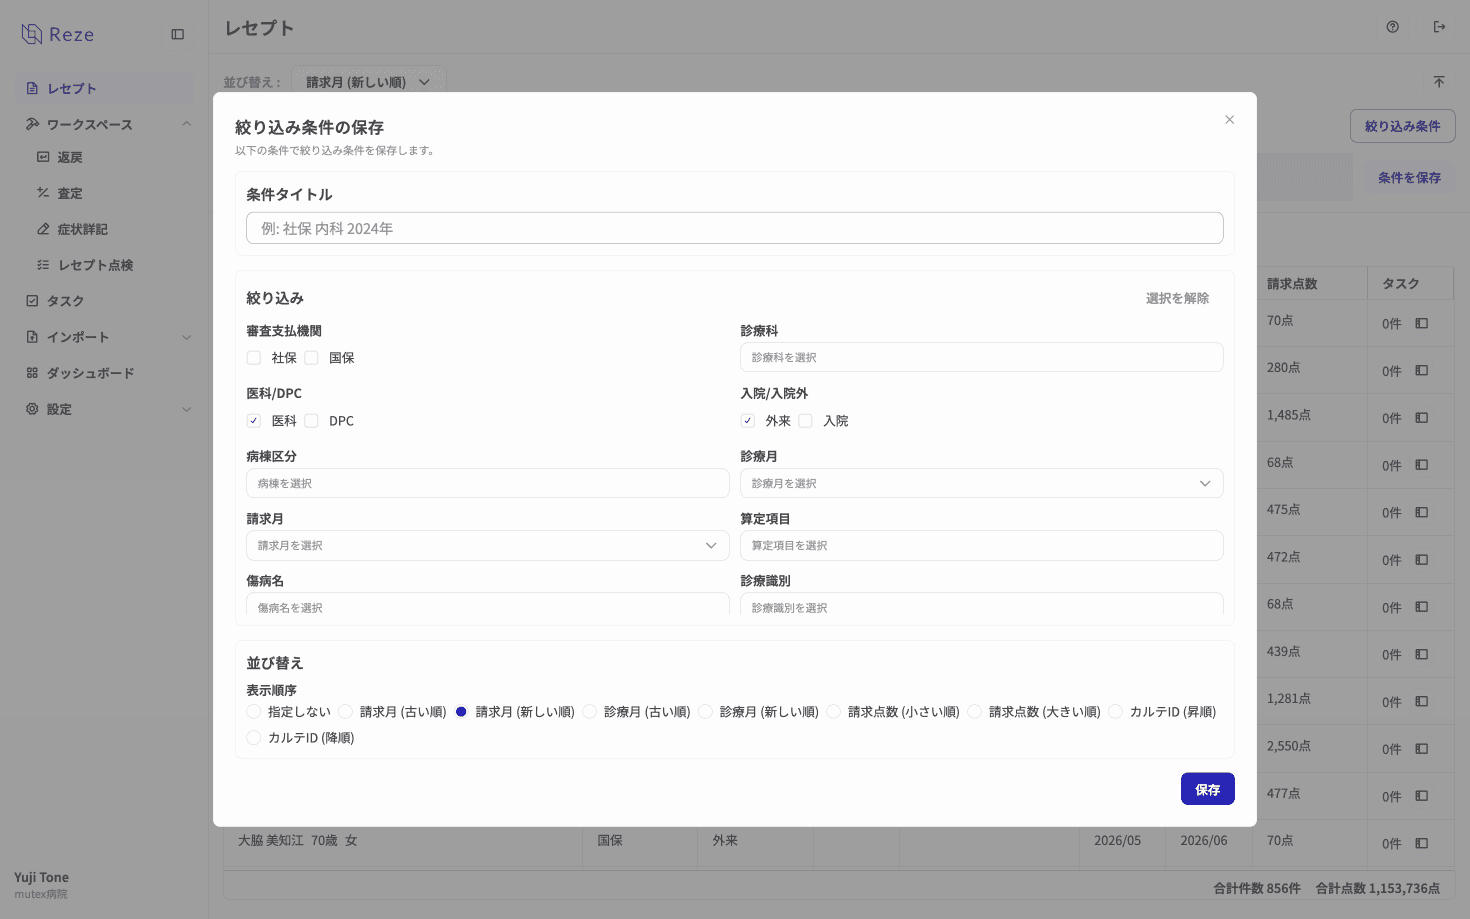Open task panel icon in 2,550点 row
The height and width of the screenshot is (919, 1470).
(x=1422, y=749)
